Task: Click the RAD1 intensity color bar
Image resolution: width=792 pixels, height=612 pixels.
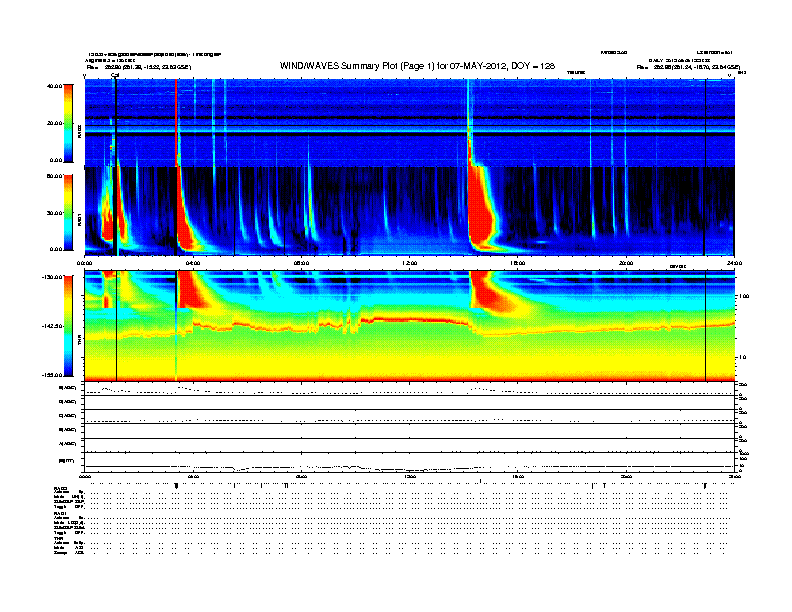Action: tap(68, 212)
